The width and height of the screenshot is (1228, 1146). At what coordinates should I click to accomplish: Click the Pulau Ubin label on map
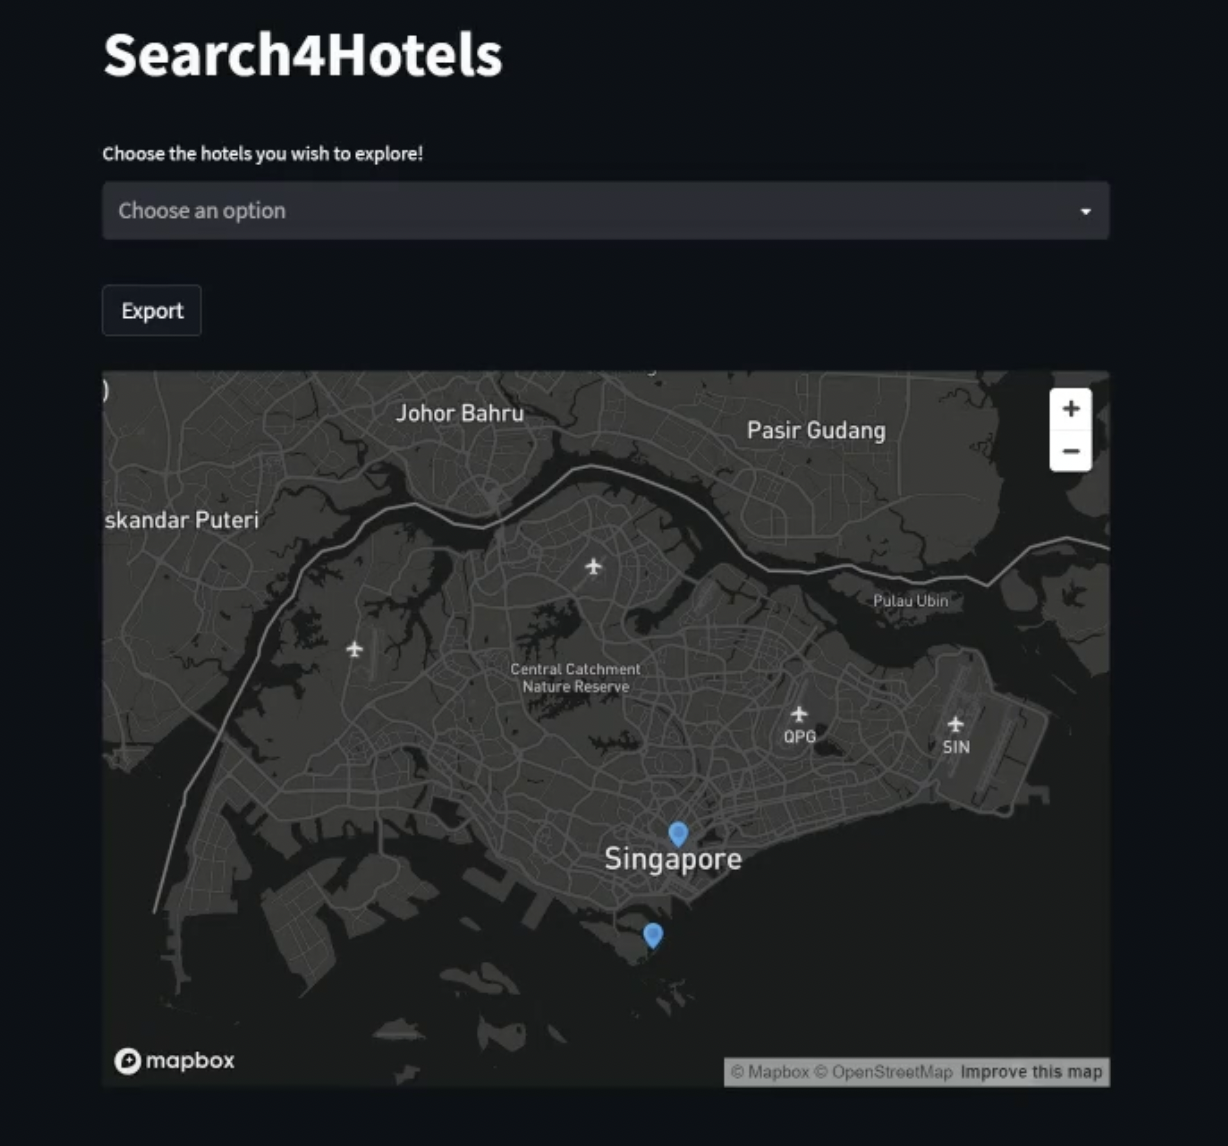tap(910, 601)
